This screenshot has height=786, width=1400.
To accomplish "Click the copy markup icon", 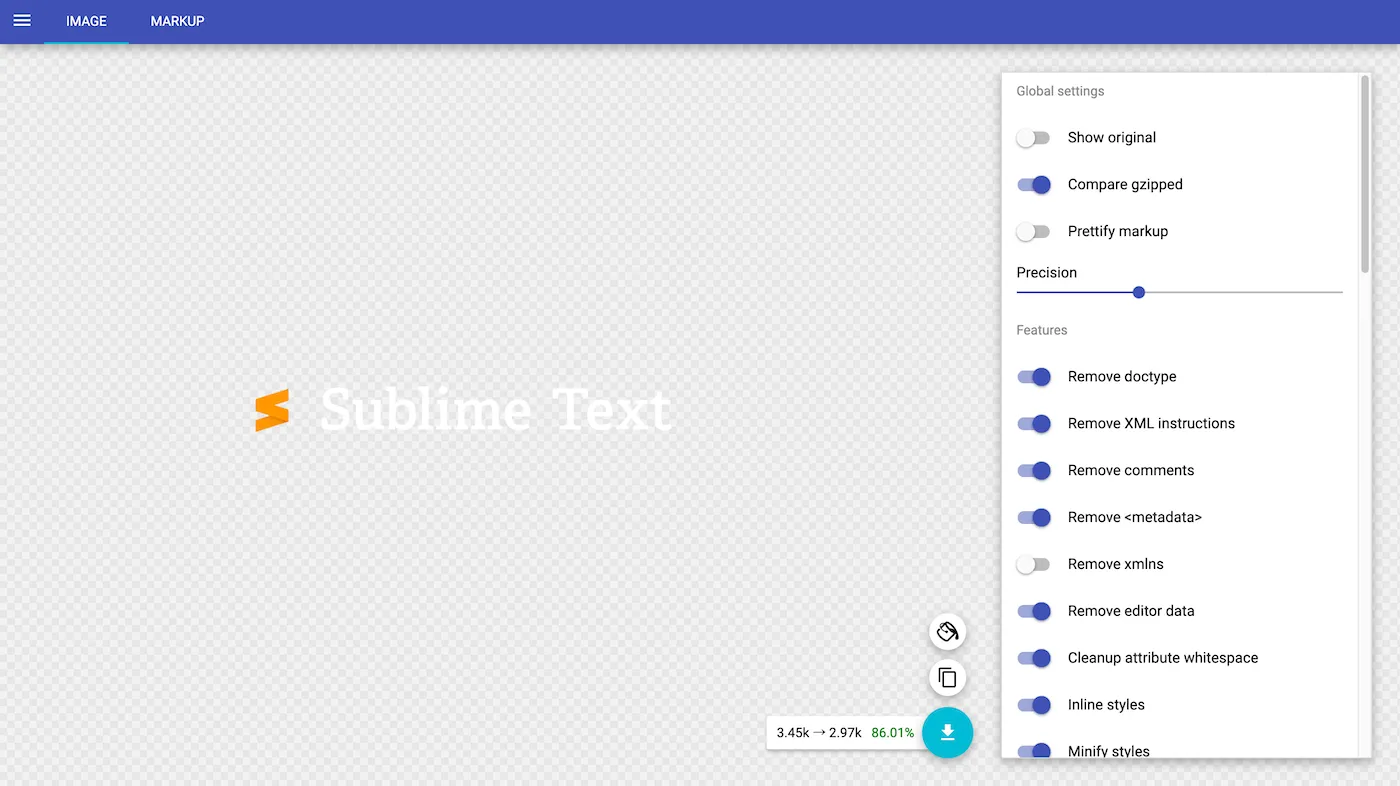I will click(x=947, y=678).
